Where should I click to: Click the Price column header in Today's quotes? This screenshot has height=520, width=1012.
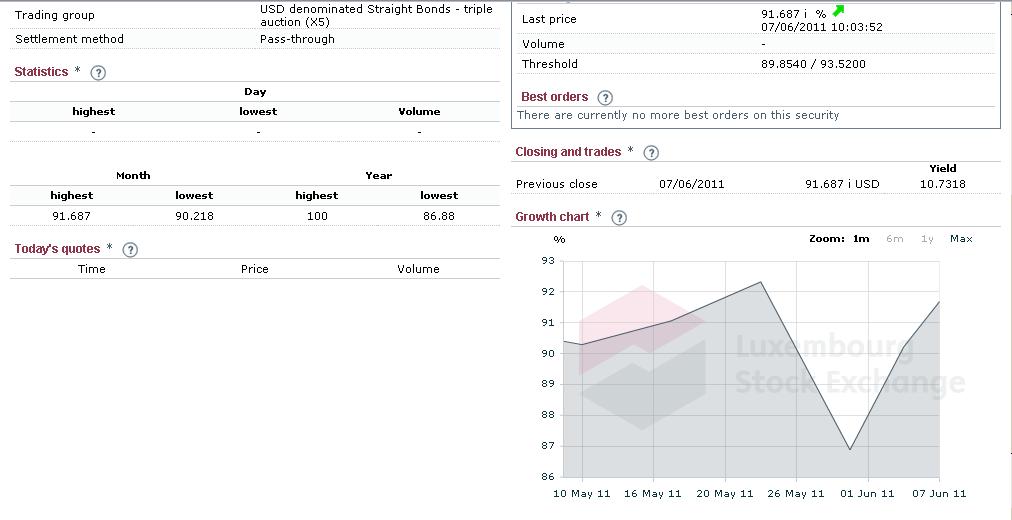(255, 269)
